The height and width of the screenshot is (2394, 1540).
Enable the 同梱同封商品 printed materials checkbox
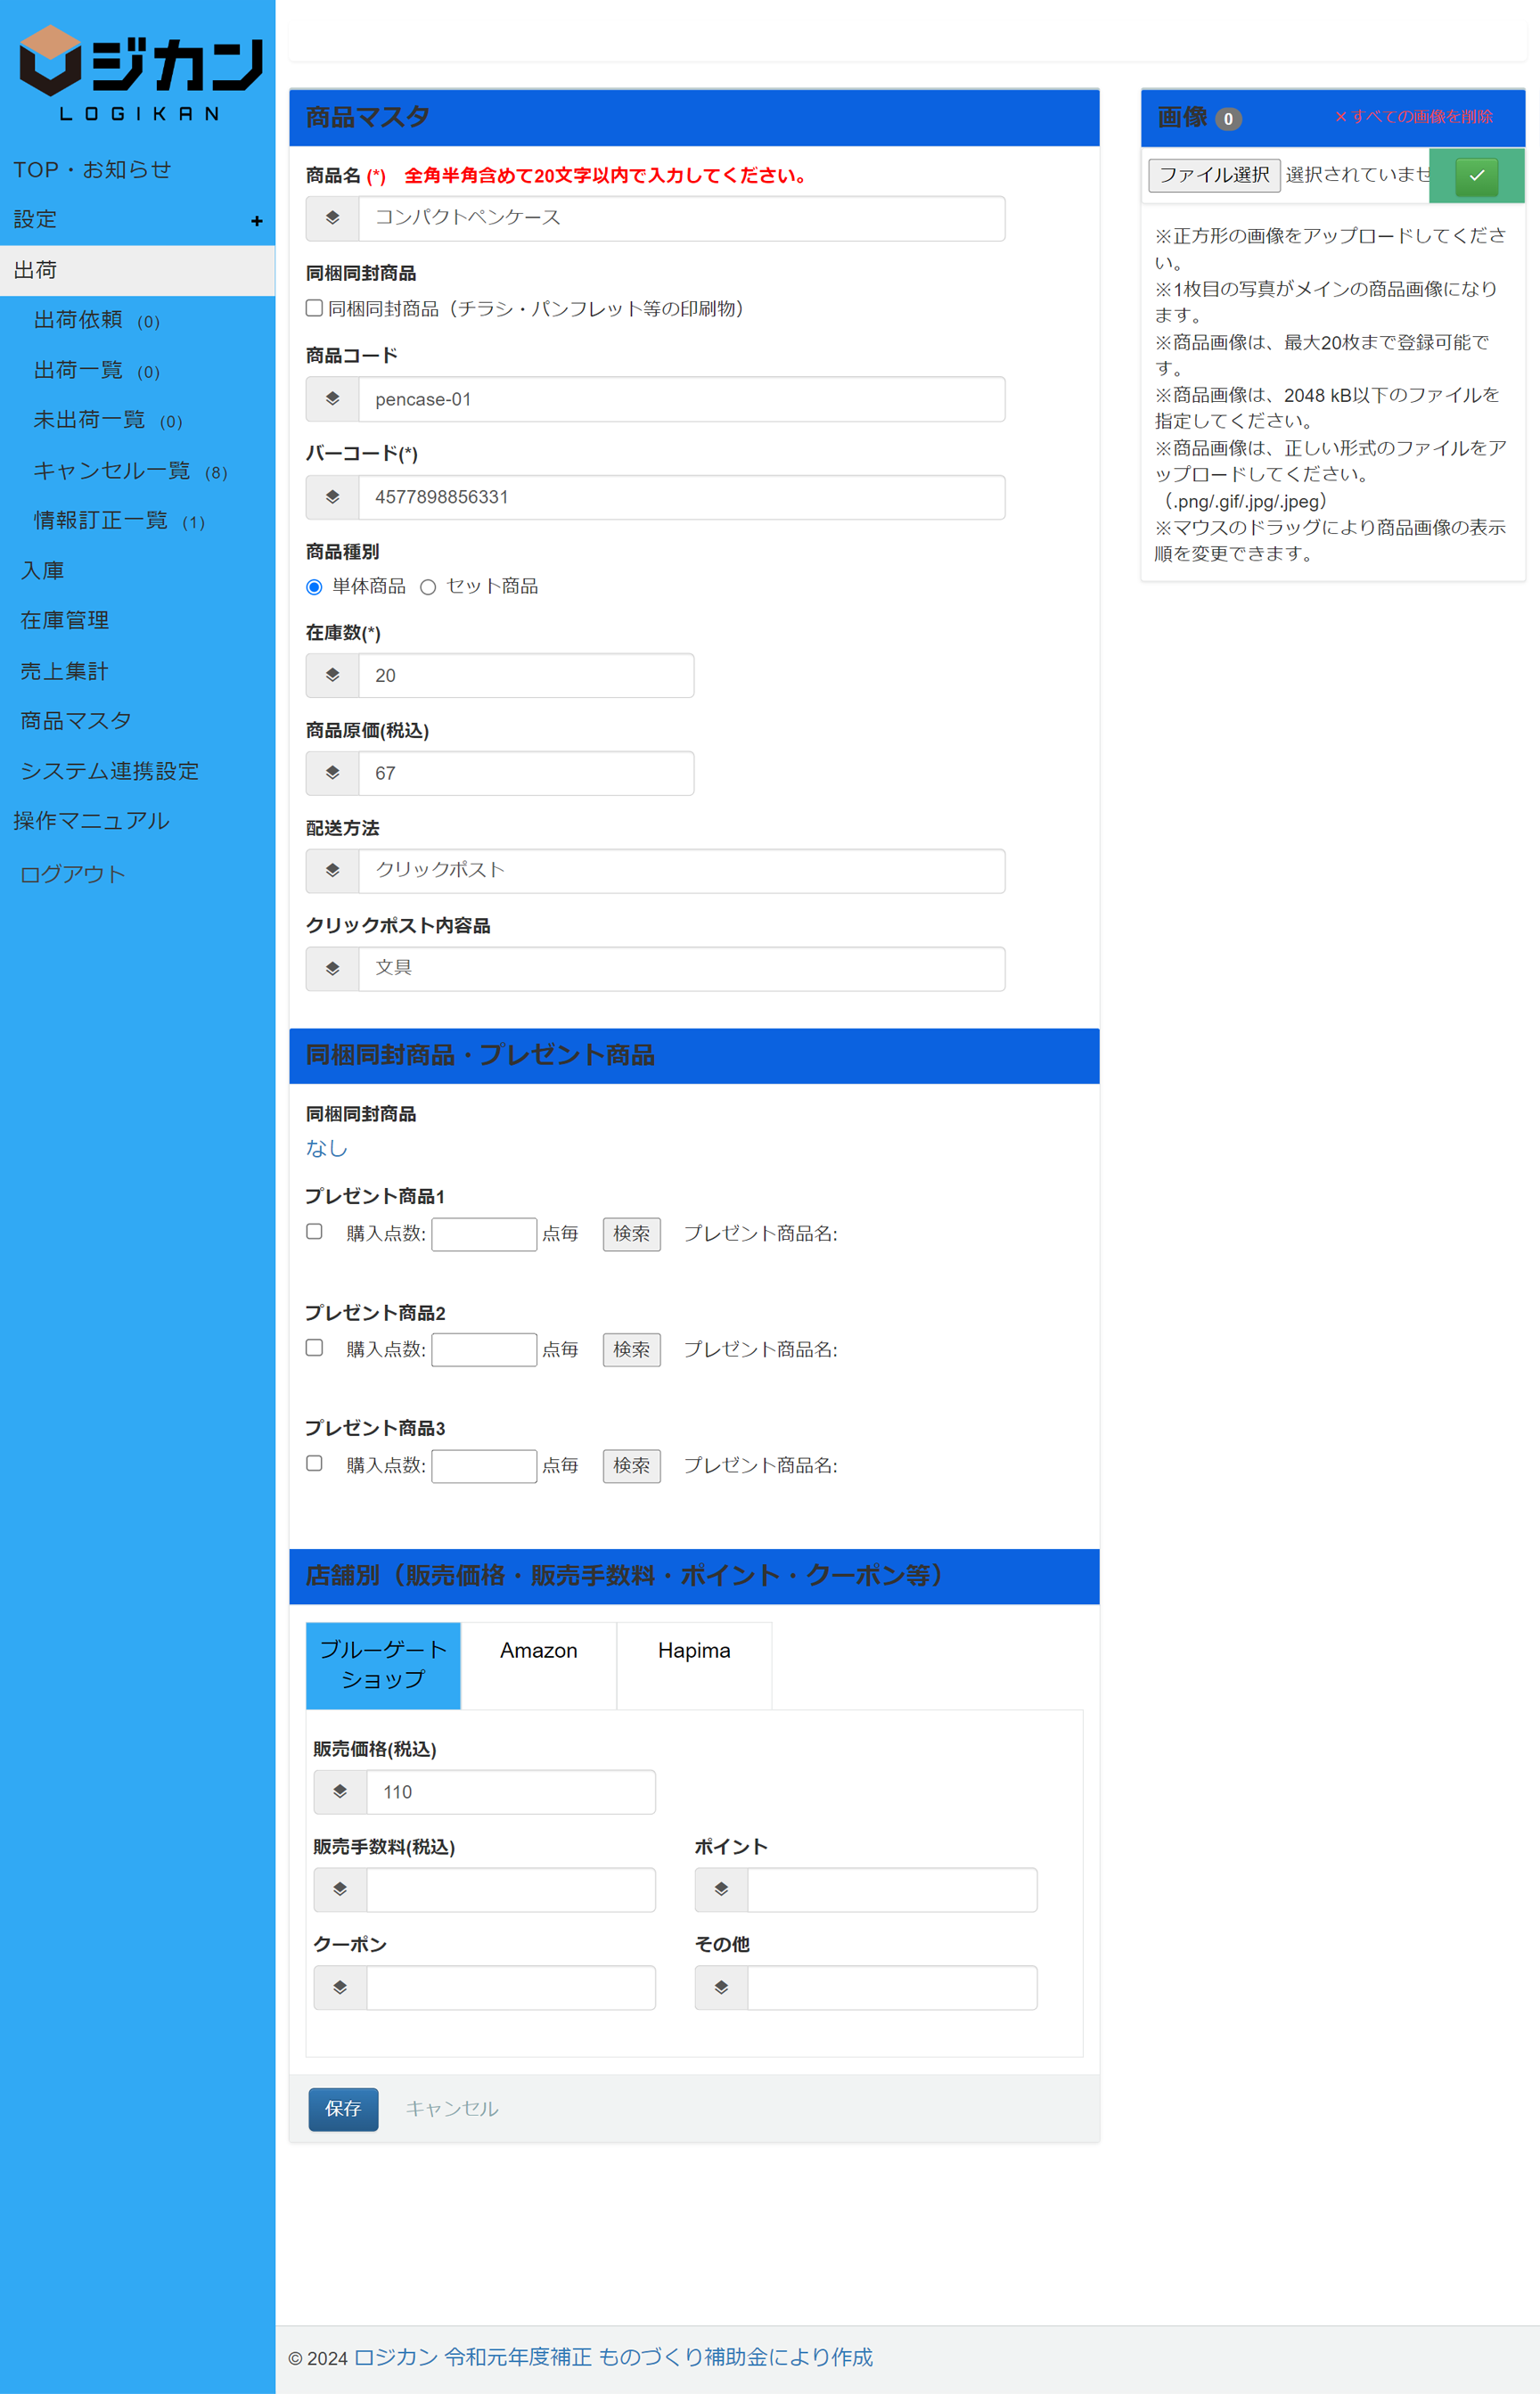pyautogui.click(x=314, y=308)
